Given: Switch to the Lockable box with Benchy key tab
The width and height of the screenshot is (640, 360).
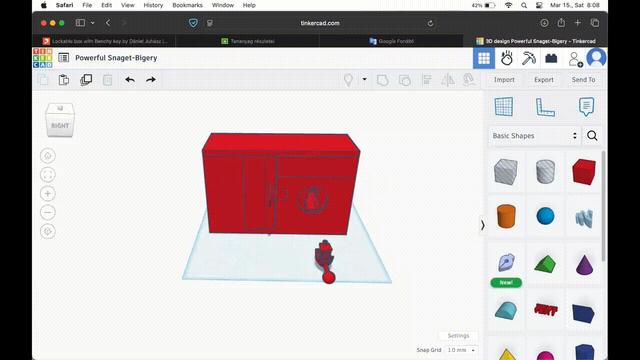Looking at the screenshot, I should click(105, 41).
